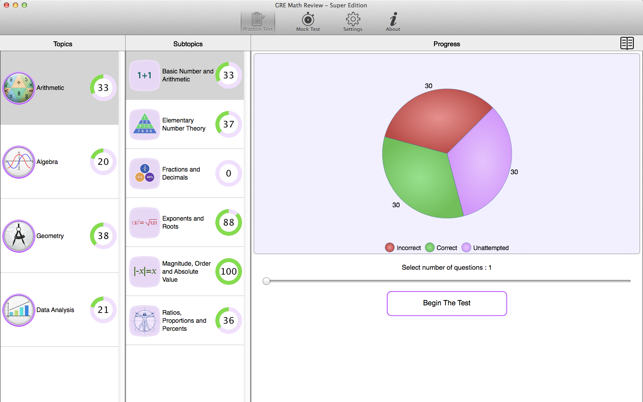Click the red Incorrect legend swatch
Viewport: 643px width, 402px height.
click(390, 247)
